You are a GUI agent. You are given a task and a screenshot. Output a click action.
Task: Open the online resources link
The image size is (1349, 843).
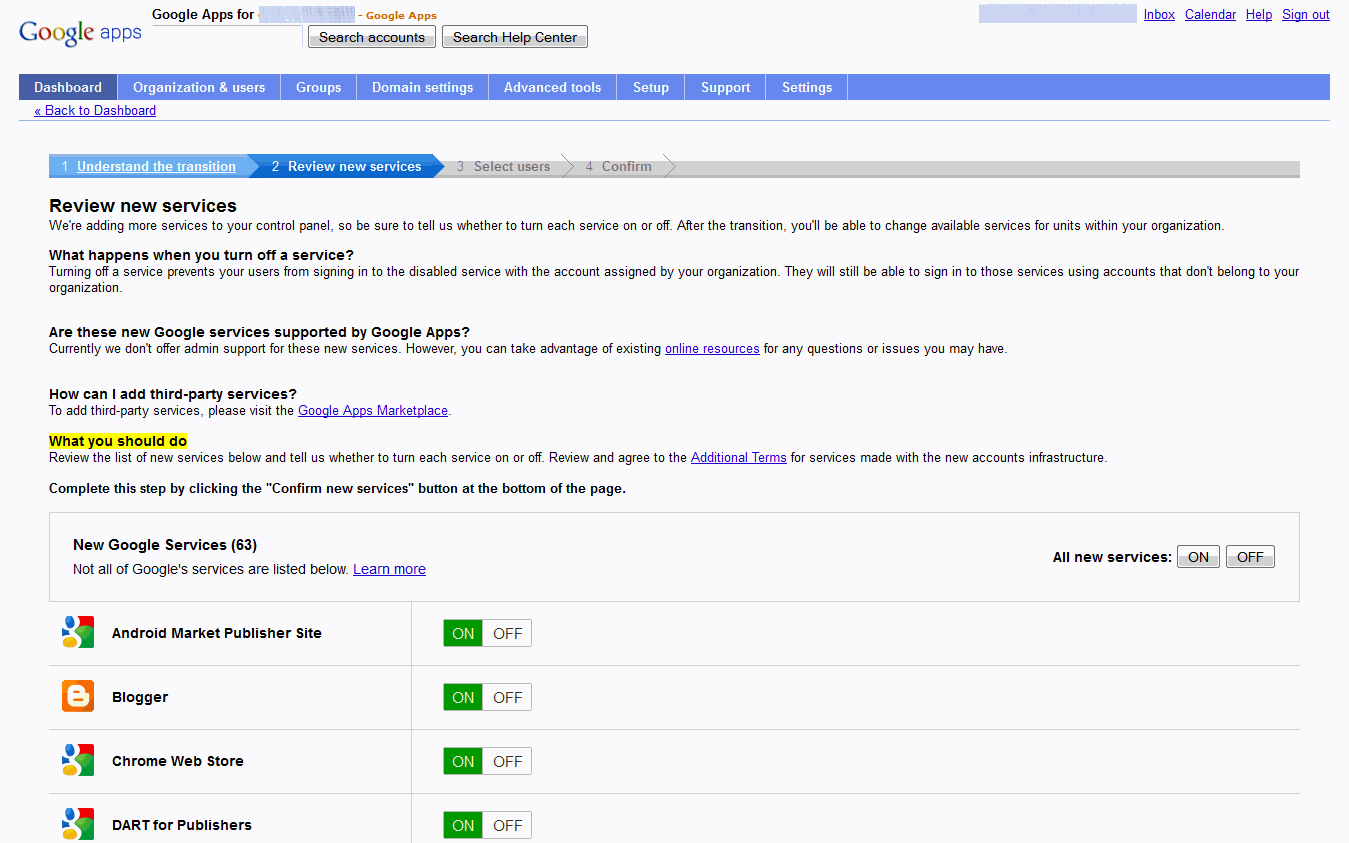712,349
